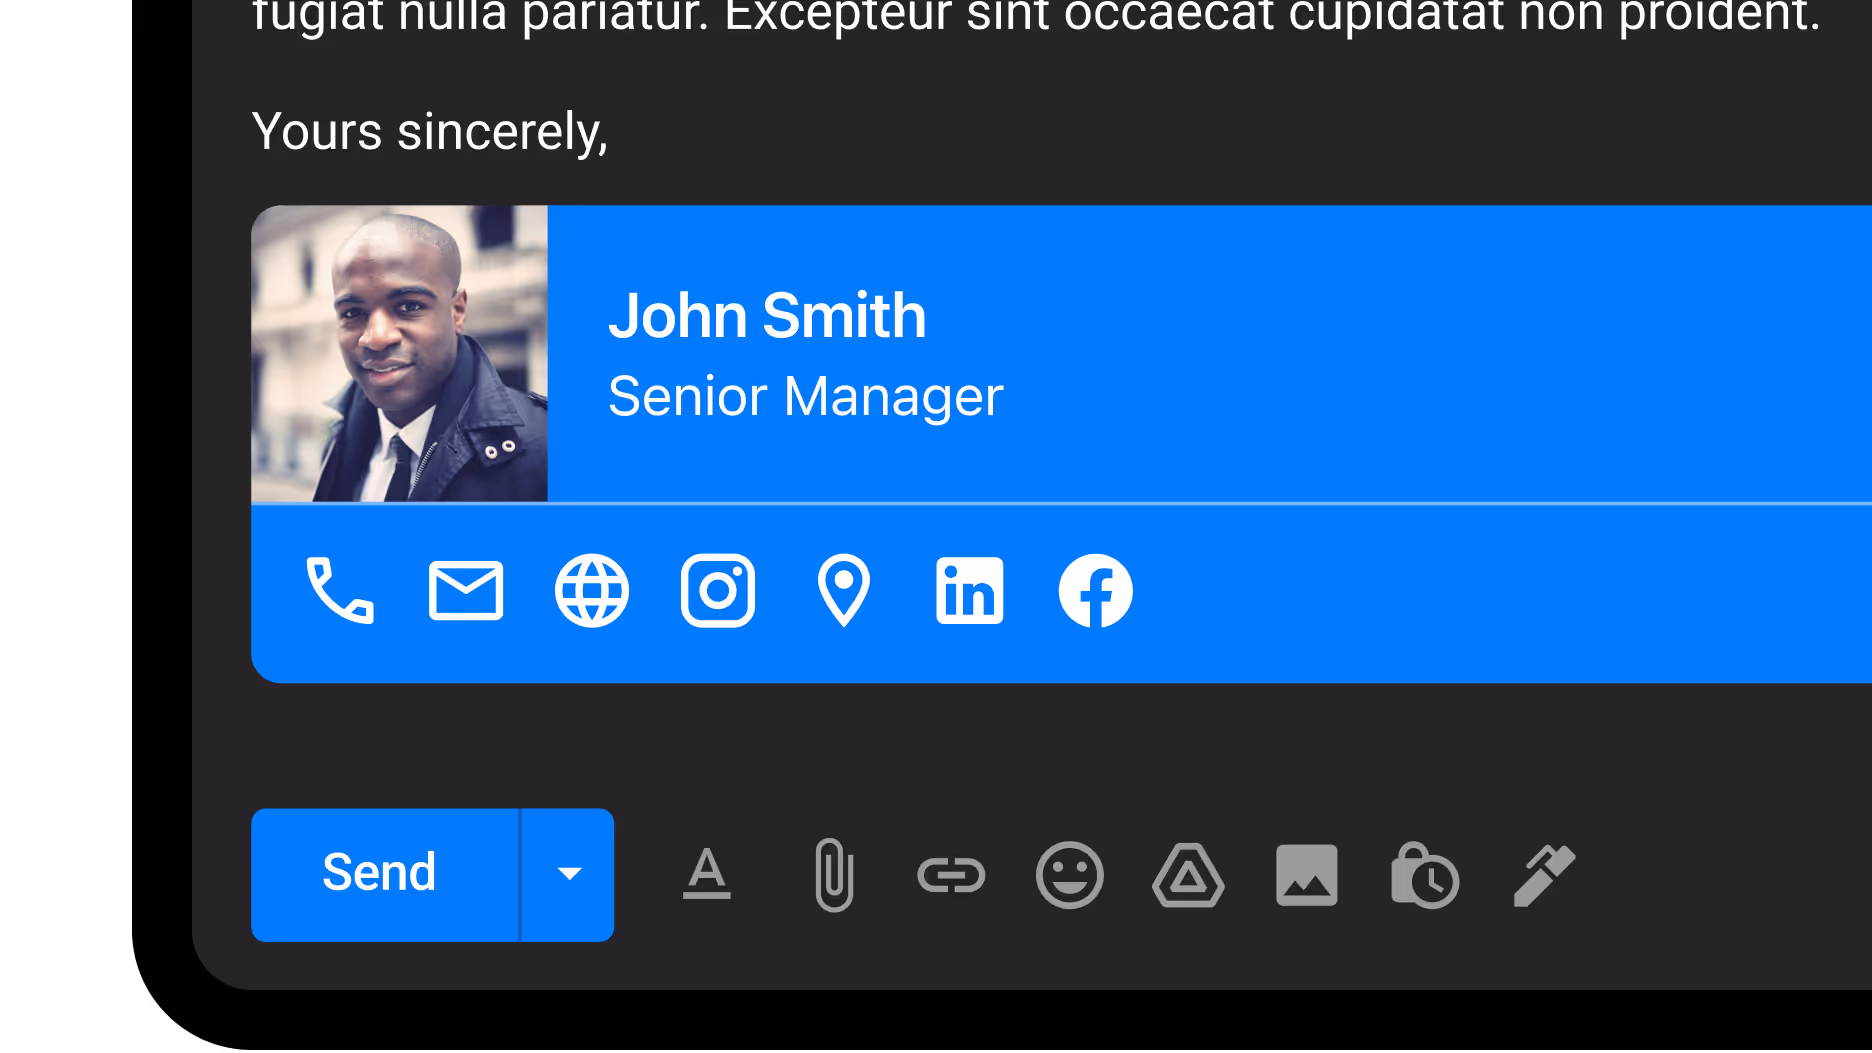Click the name John Smith in signature
This screenshot has height=1053, width=1872.
click(767, 316)
